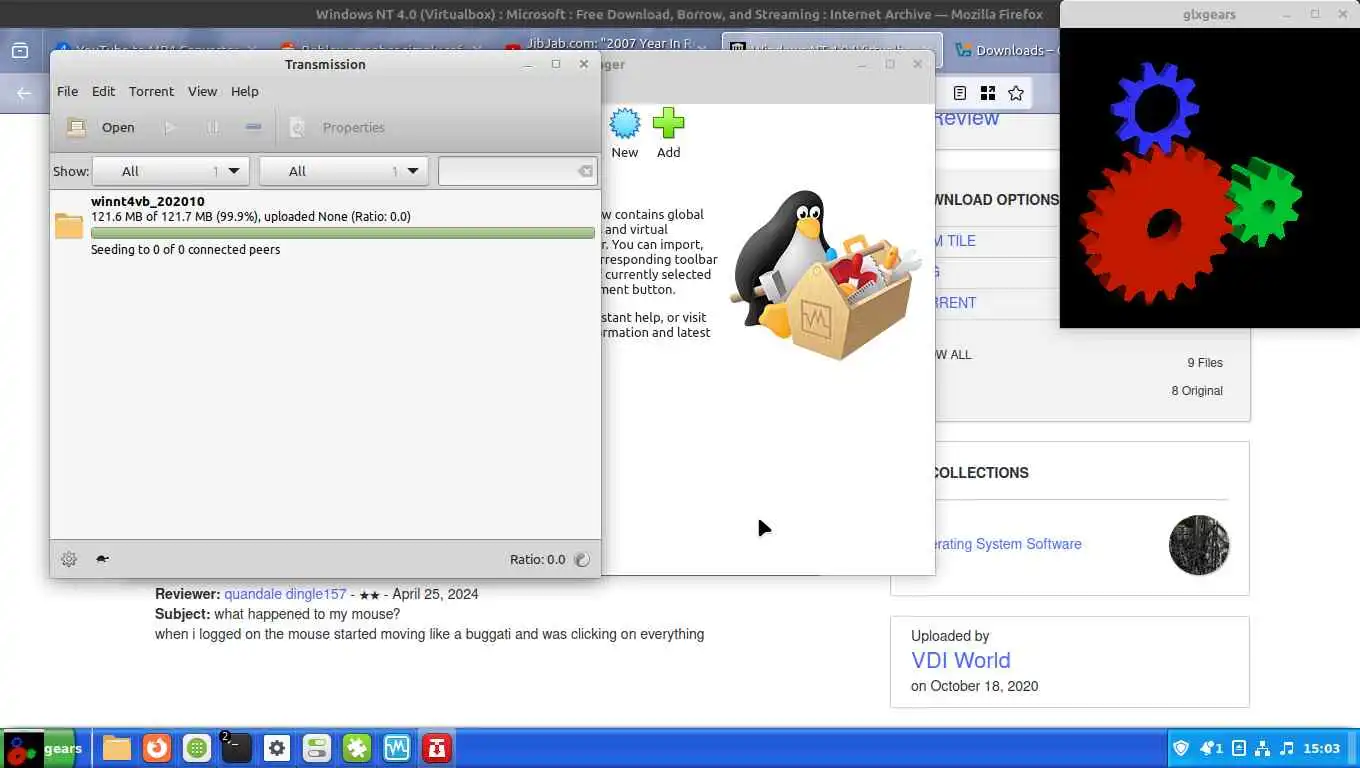This screenshot has height=768, width=1360.
Task: Open Firefox tab overview icon at top left
Action: click(x=20, y=51)
